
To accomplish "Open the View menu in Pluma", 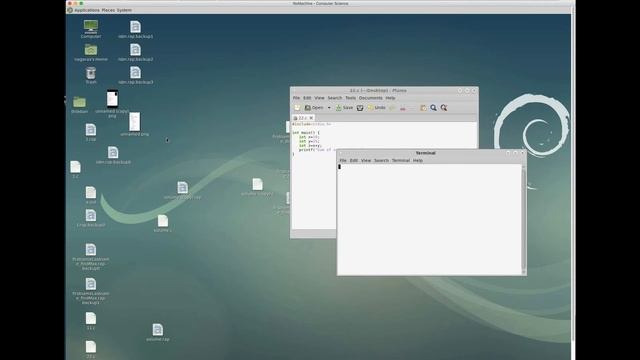I will 319,98.
